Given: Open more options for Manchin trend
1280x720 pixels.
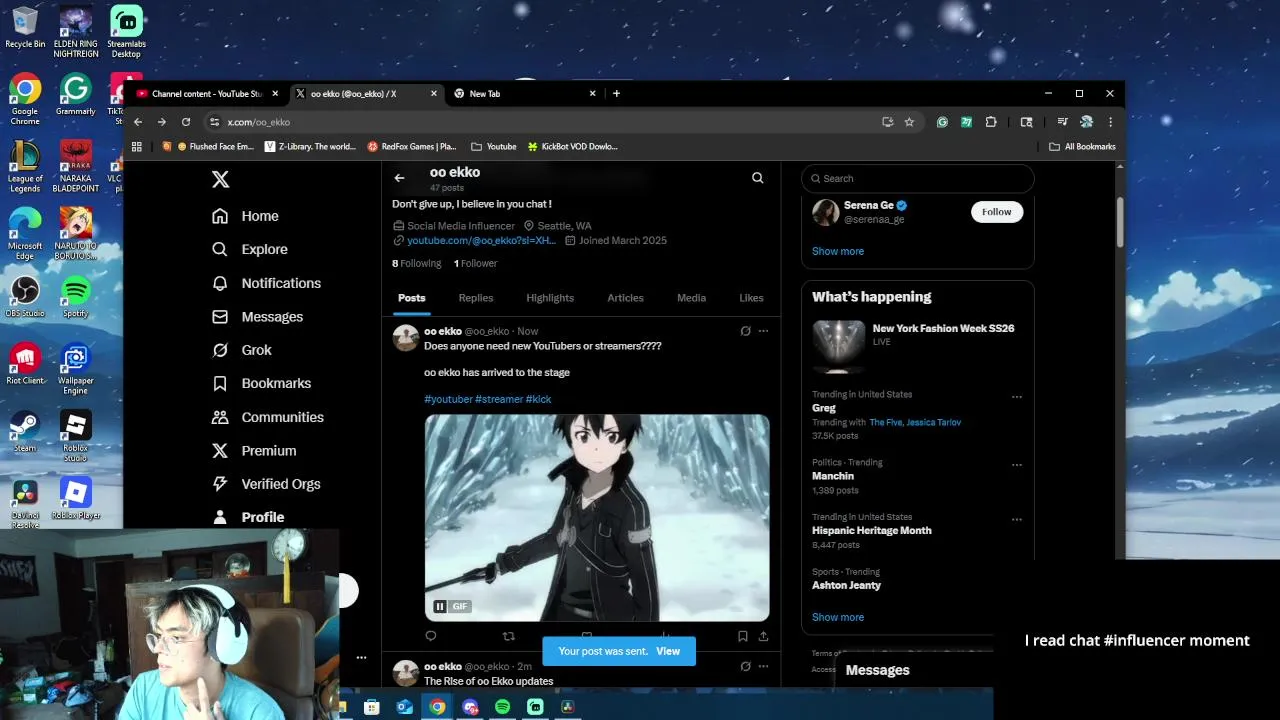Looking at the screenshot, I should pos(1016,465).
